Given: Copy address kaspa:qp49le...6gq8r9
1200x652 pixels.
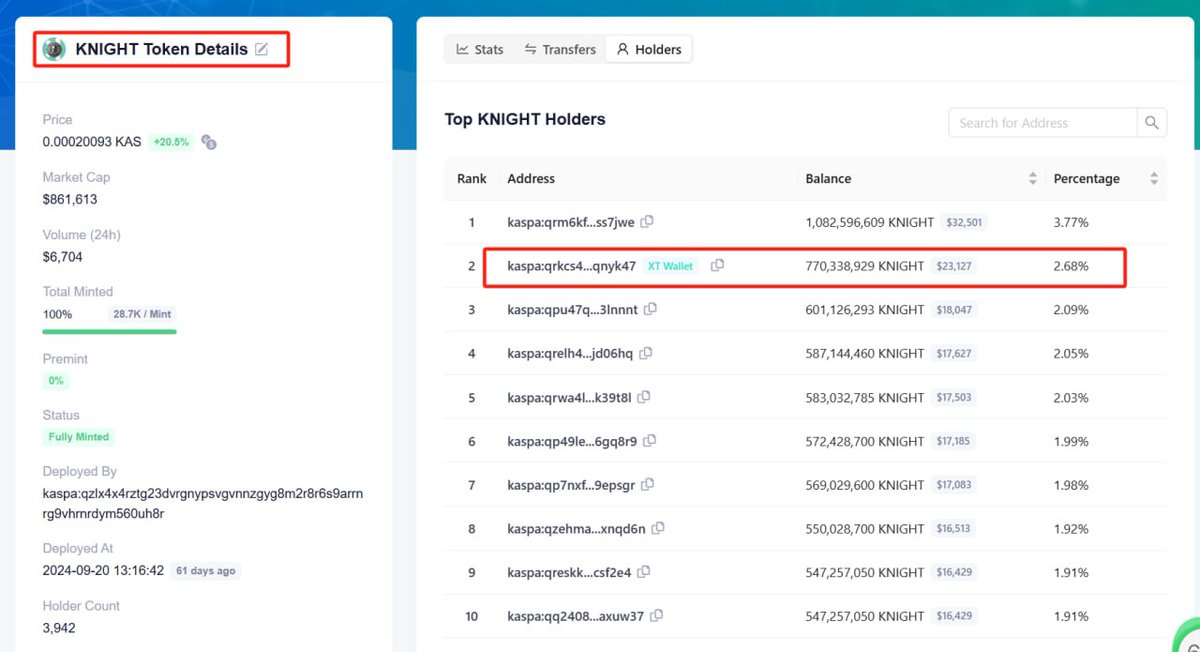Looking at the screenshot, I should click(650, 441).
